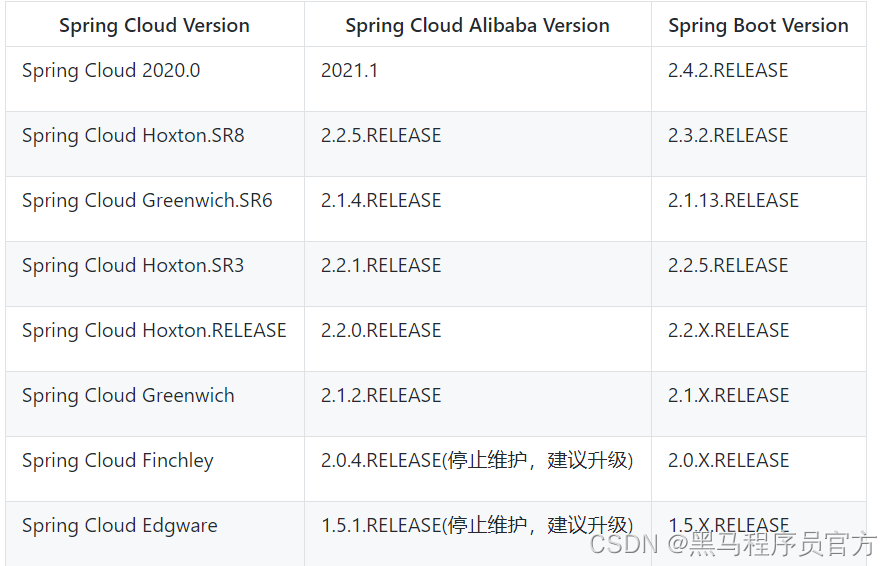This screenshot has height=566, width=892.
Task: Click the 2.2.0.RELEASE Alibaba version cell
Action: pyautogui.click(x=381, y=331)
